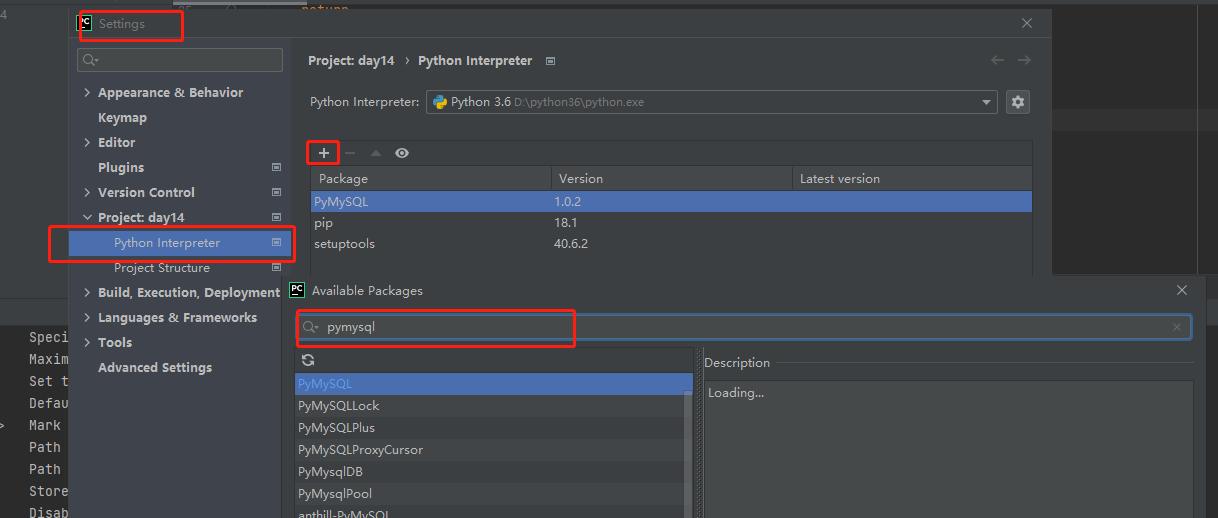1218x518 pixels.
Task: Click version 40.6.2 cell of setuptools
Action: [x=672, y=243]
